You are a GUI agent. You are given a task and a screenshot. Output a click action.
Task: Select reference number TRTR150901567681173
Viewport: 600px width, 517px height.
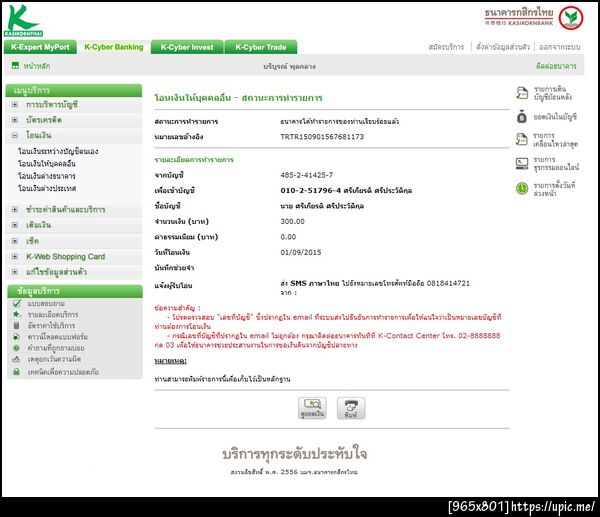tap(322, 137)
